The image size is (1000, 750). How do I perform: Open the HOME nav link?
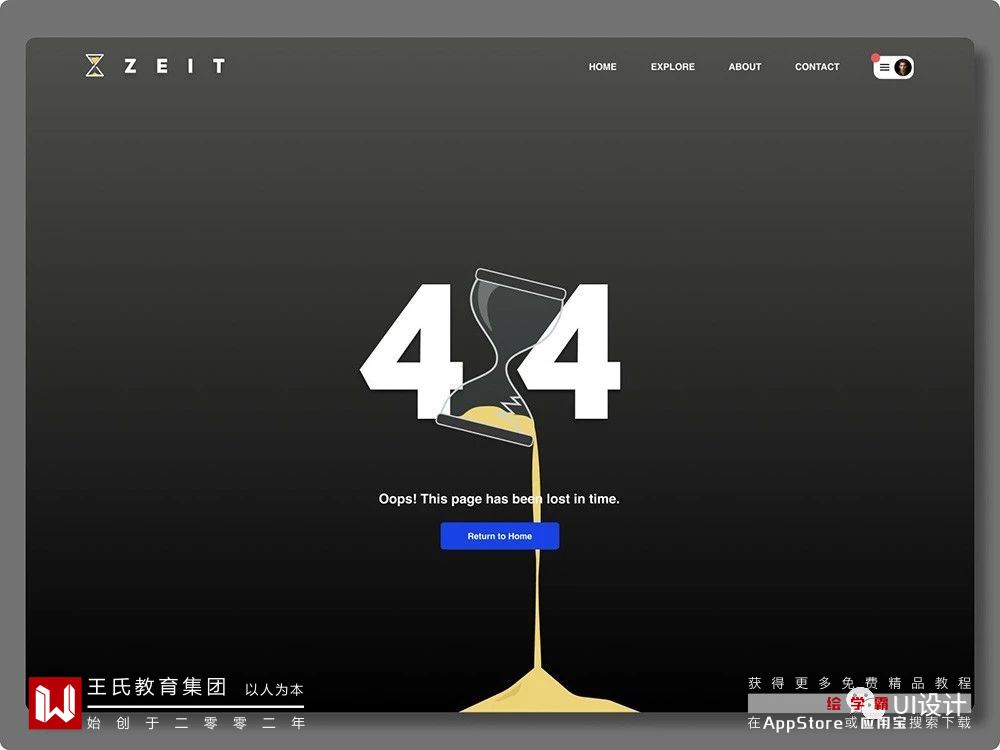point(602,66)
